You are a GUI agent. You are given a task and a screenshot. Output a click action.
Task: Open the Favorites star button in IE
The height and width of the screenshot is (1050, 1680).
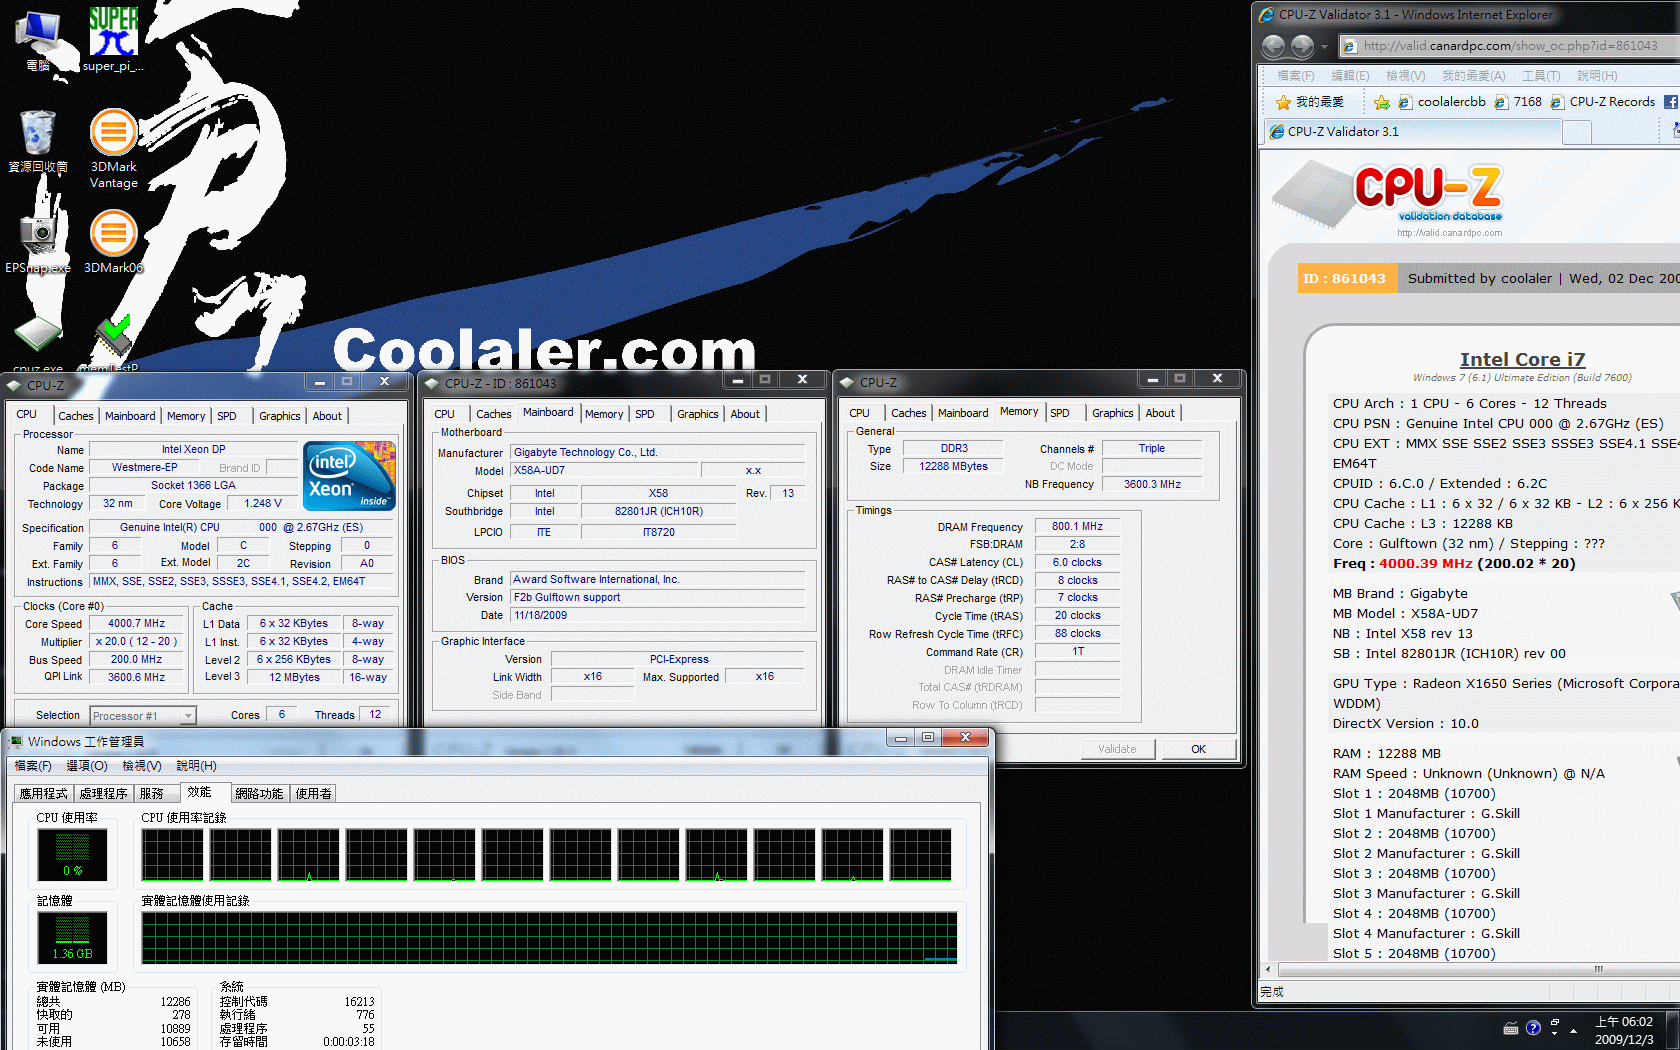[x=1310, y=102]
